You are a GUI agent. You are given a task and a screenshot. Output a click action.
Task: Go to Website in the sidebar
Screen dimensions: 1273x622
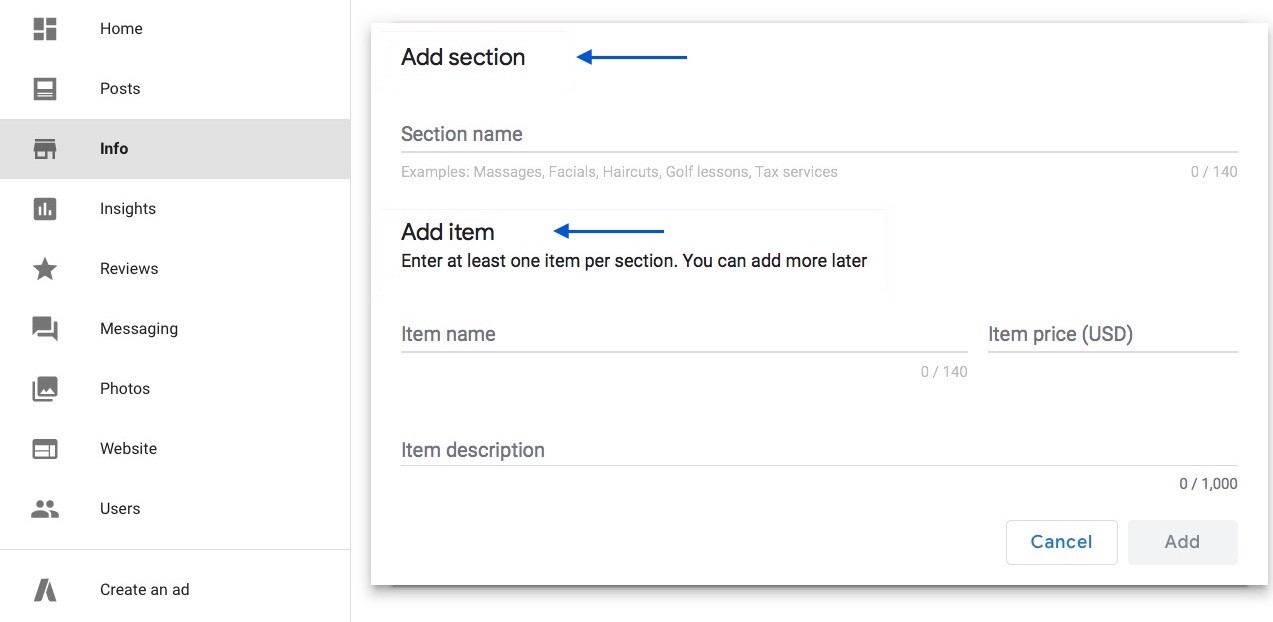tap(175, 449)
